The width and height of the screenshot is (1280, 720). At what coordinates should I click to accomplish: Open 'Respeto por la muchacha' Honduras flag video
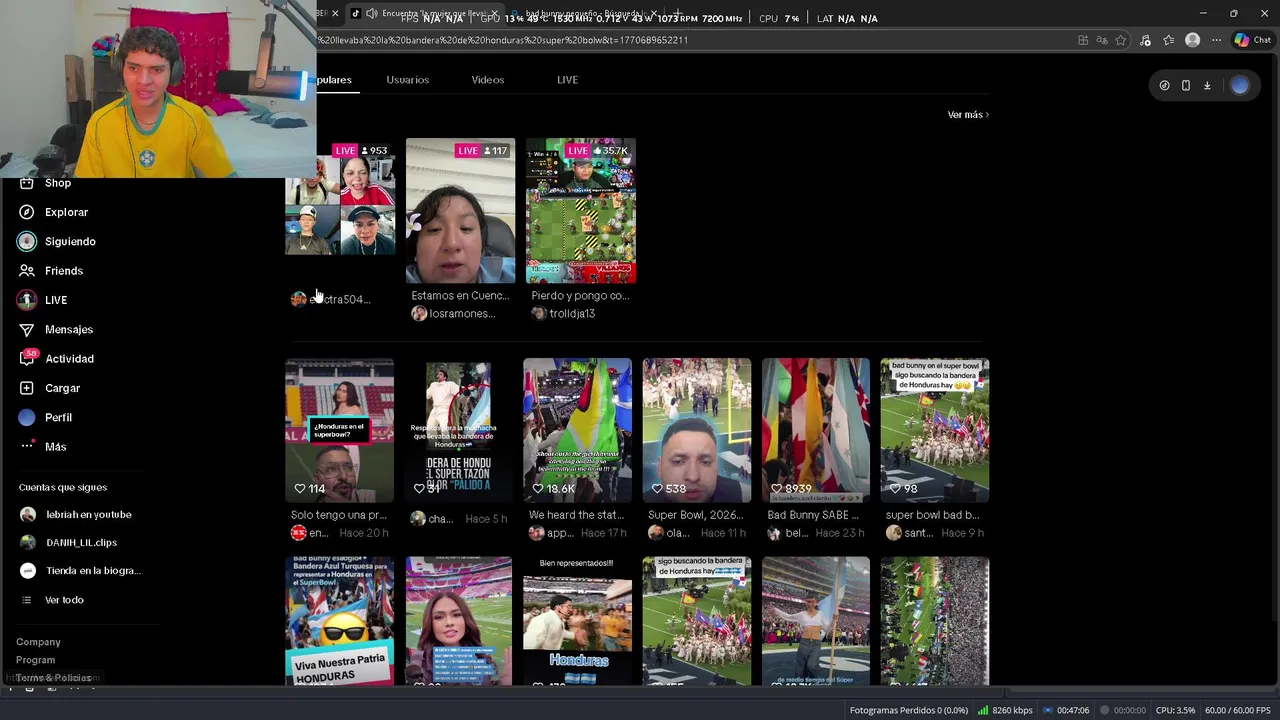(x=458, y=430)
